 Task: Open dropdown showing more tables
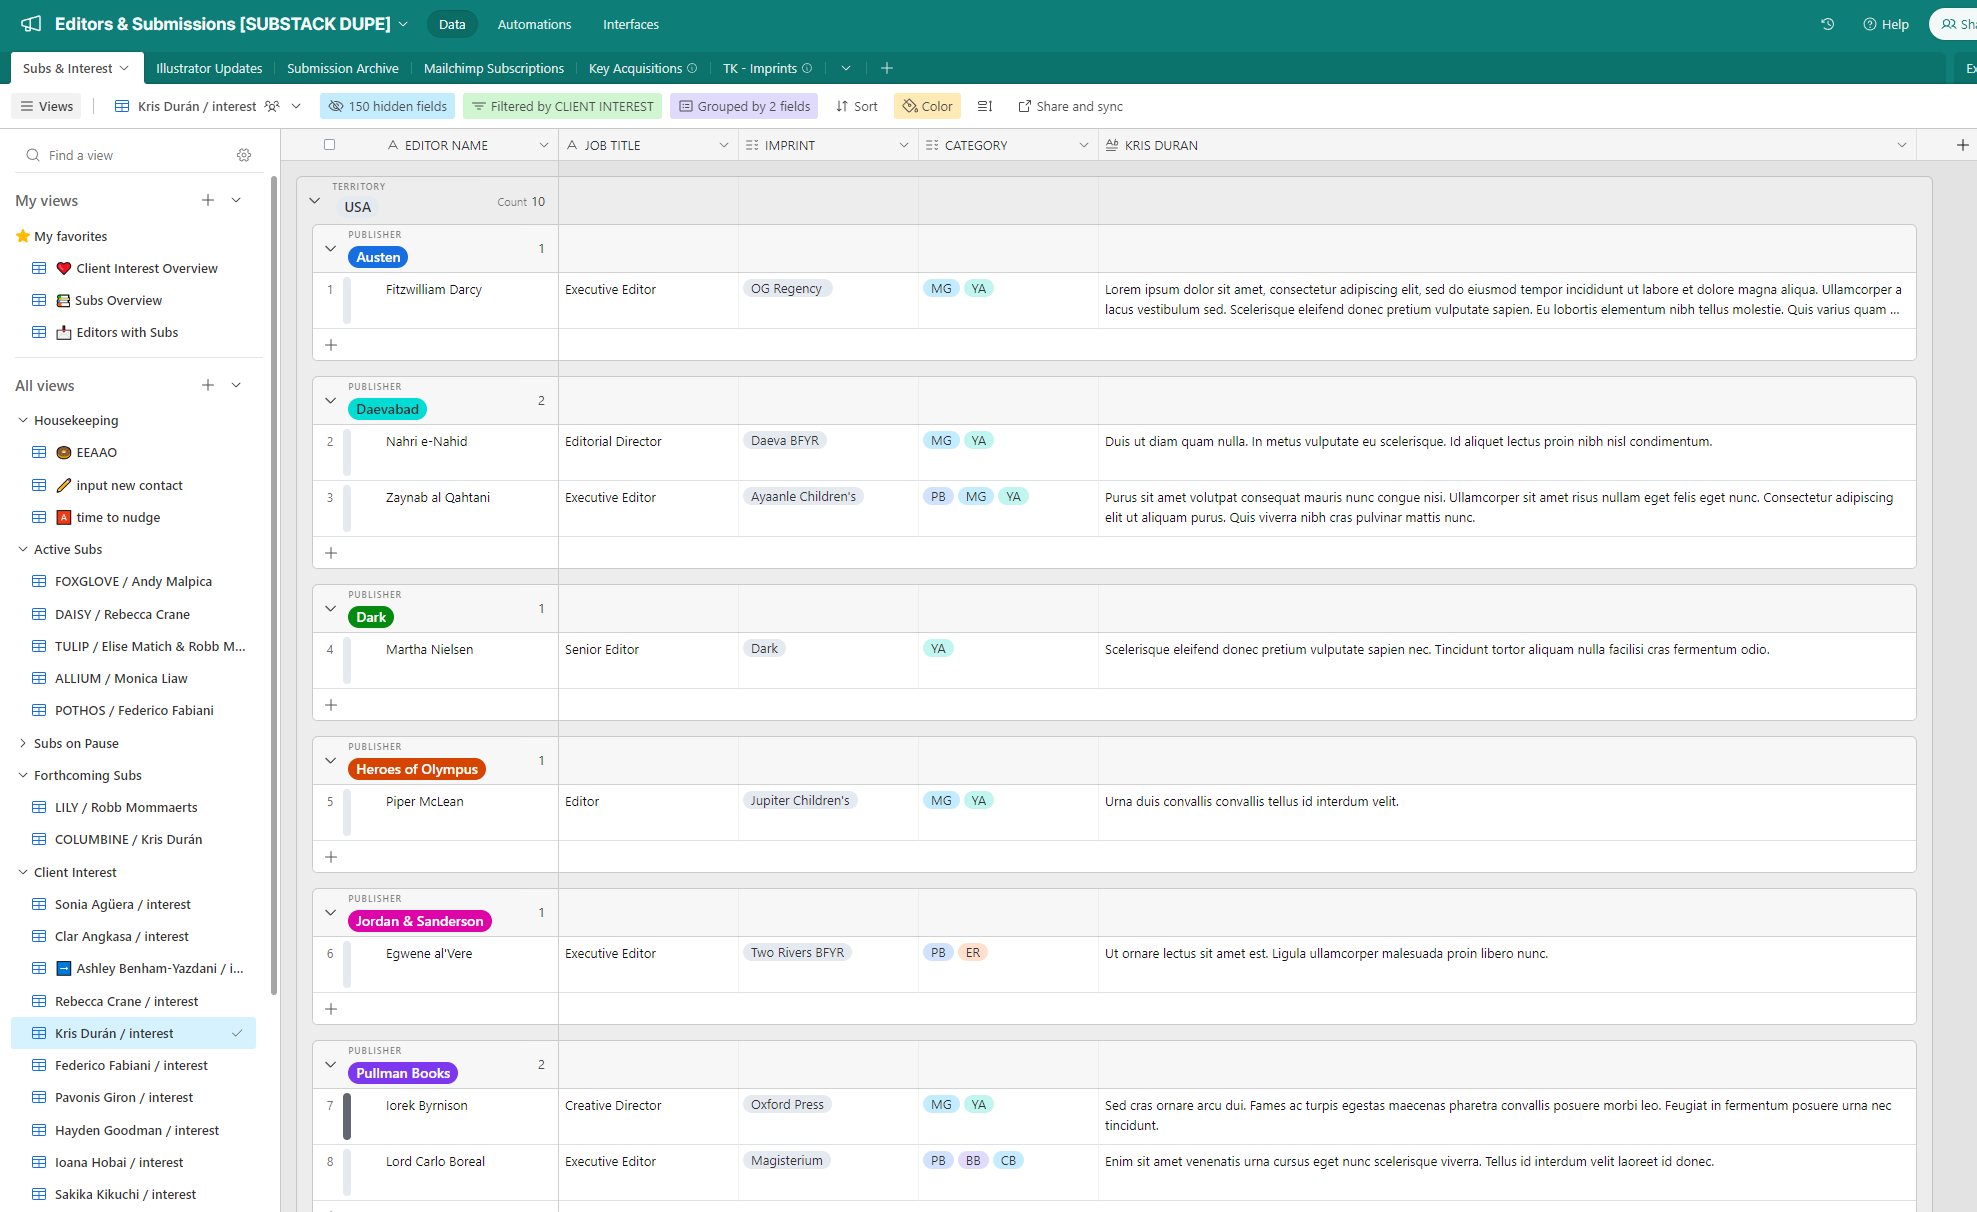point(846,68)
